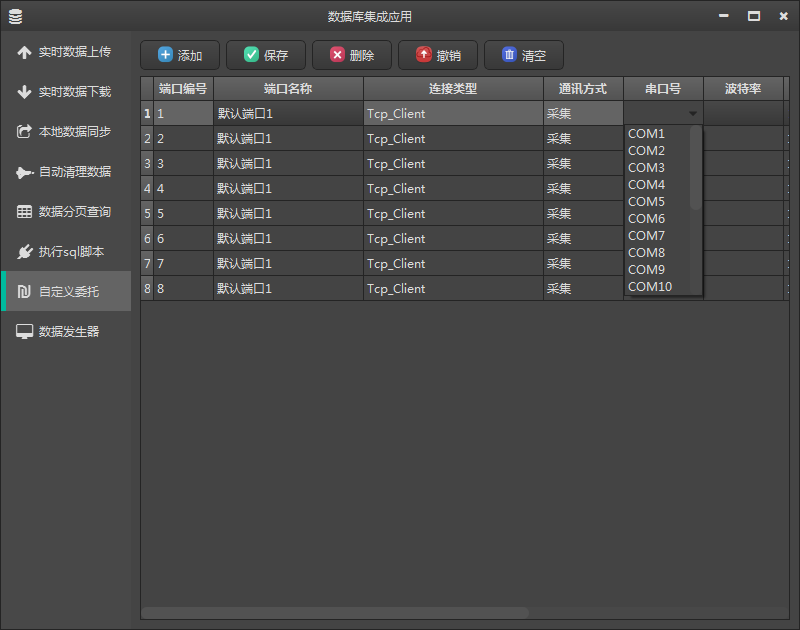Click the 删除 delete button
Viewport: 800px width, 630px height.
click(352, 55)
